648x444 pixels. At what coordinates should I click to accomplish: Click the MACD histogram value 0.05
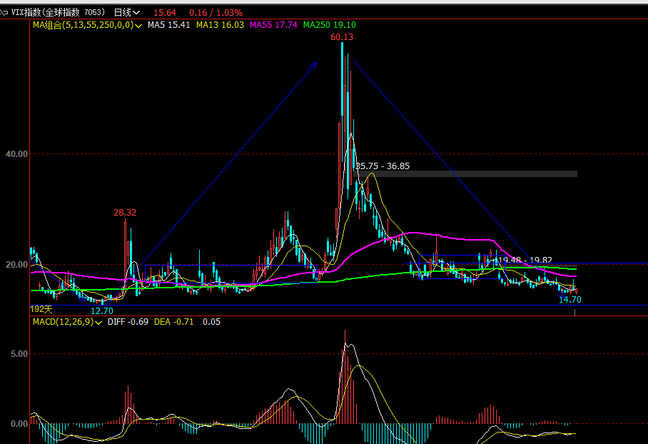[x=211, y=322]
